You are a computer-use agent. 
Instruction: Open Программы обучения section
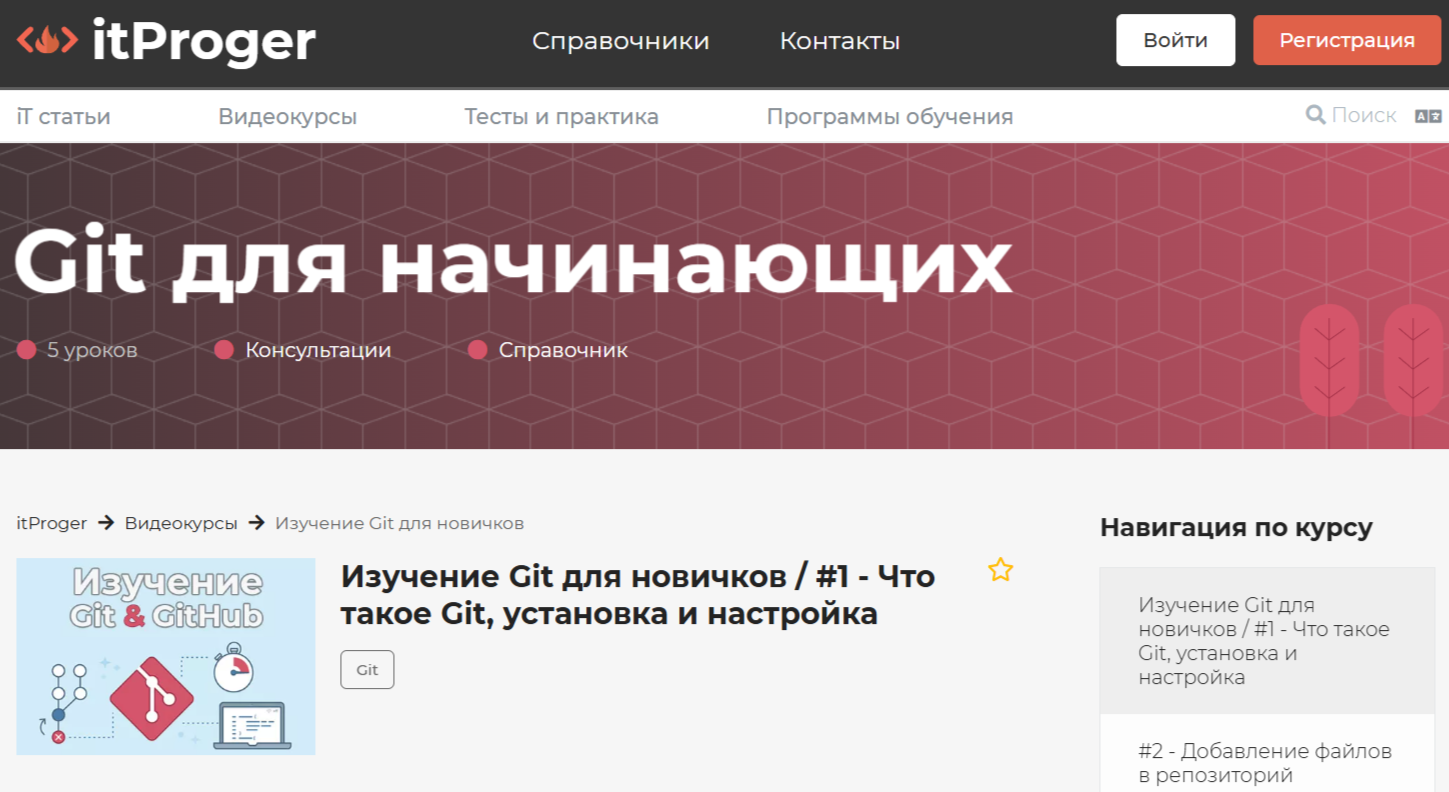(889, 117)
